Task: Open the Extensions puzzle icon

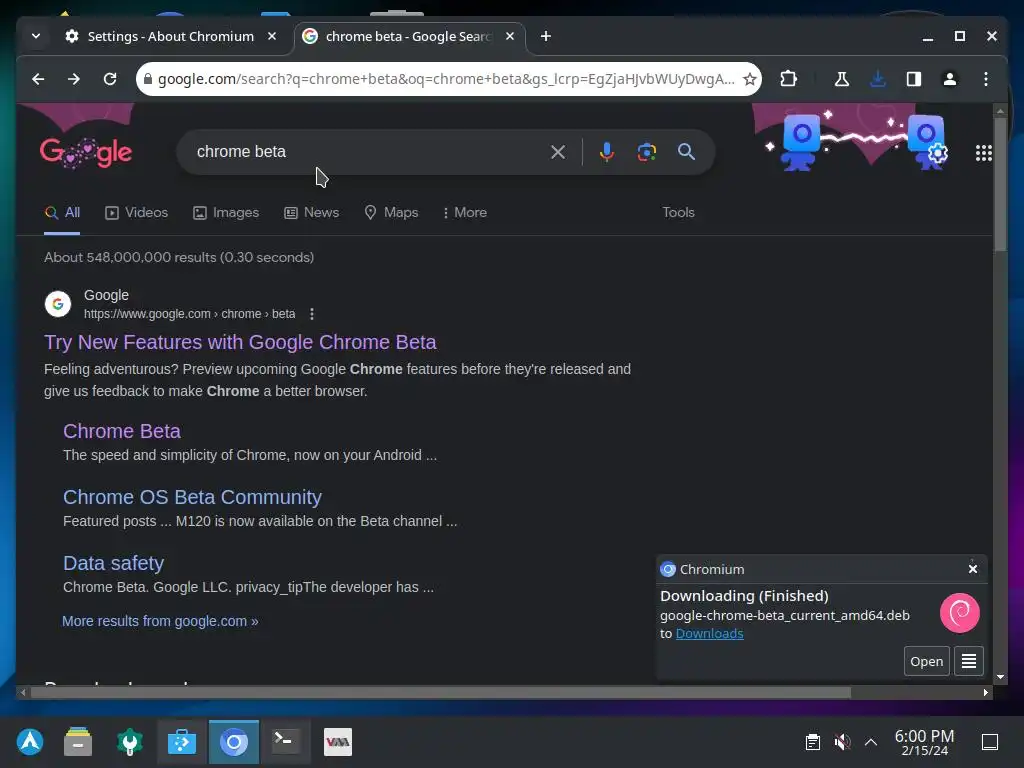Action: click(x=788, y=79)
